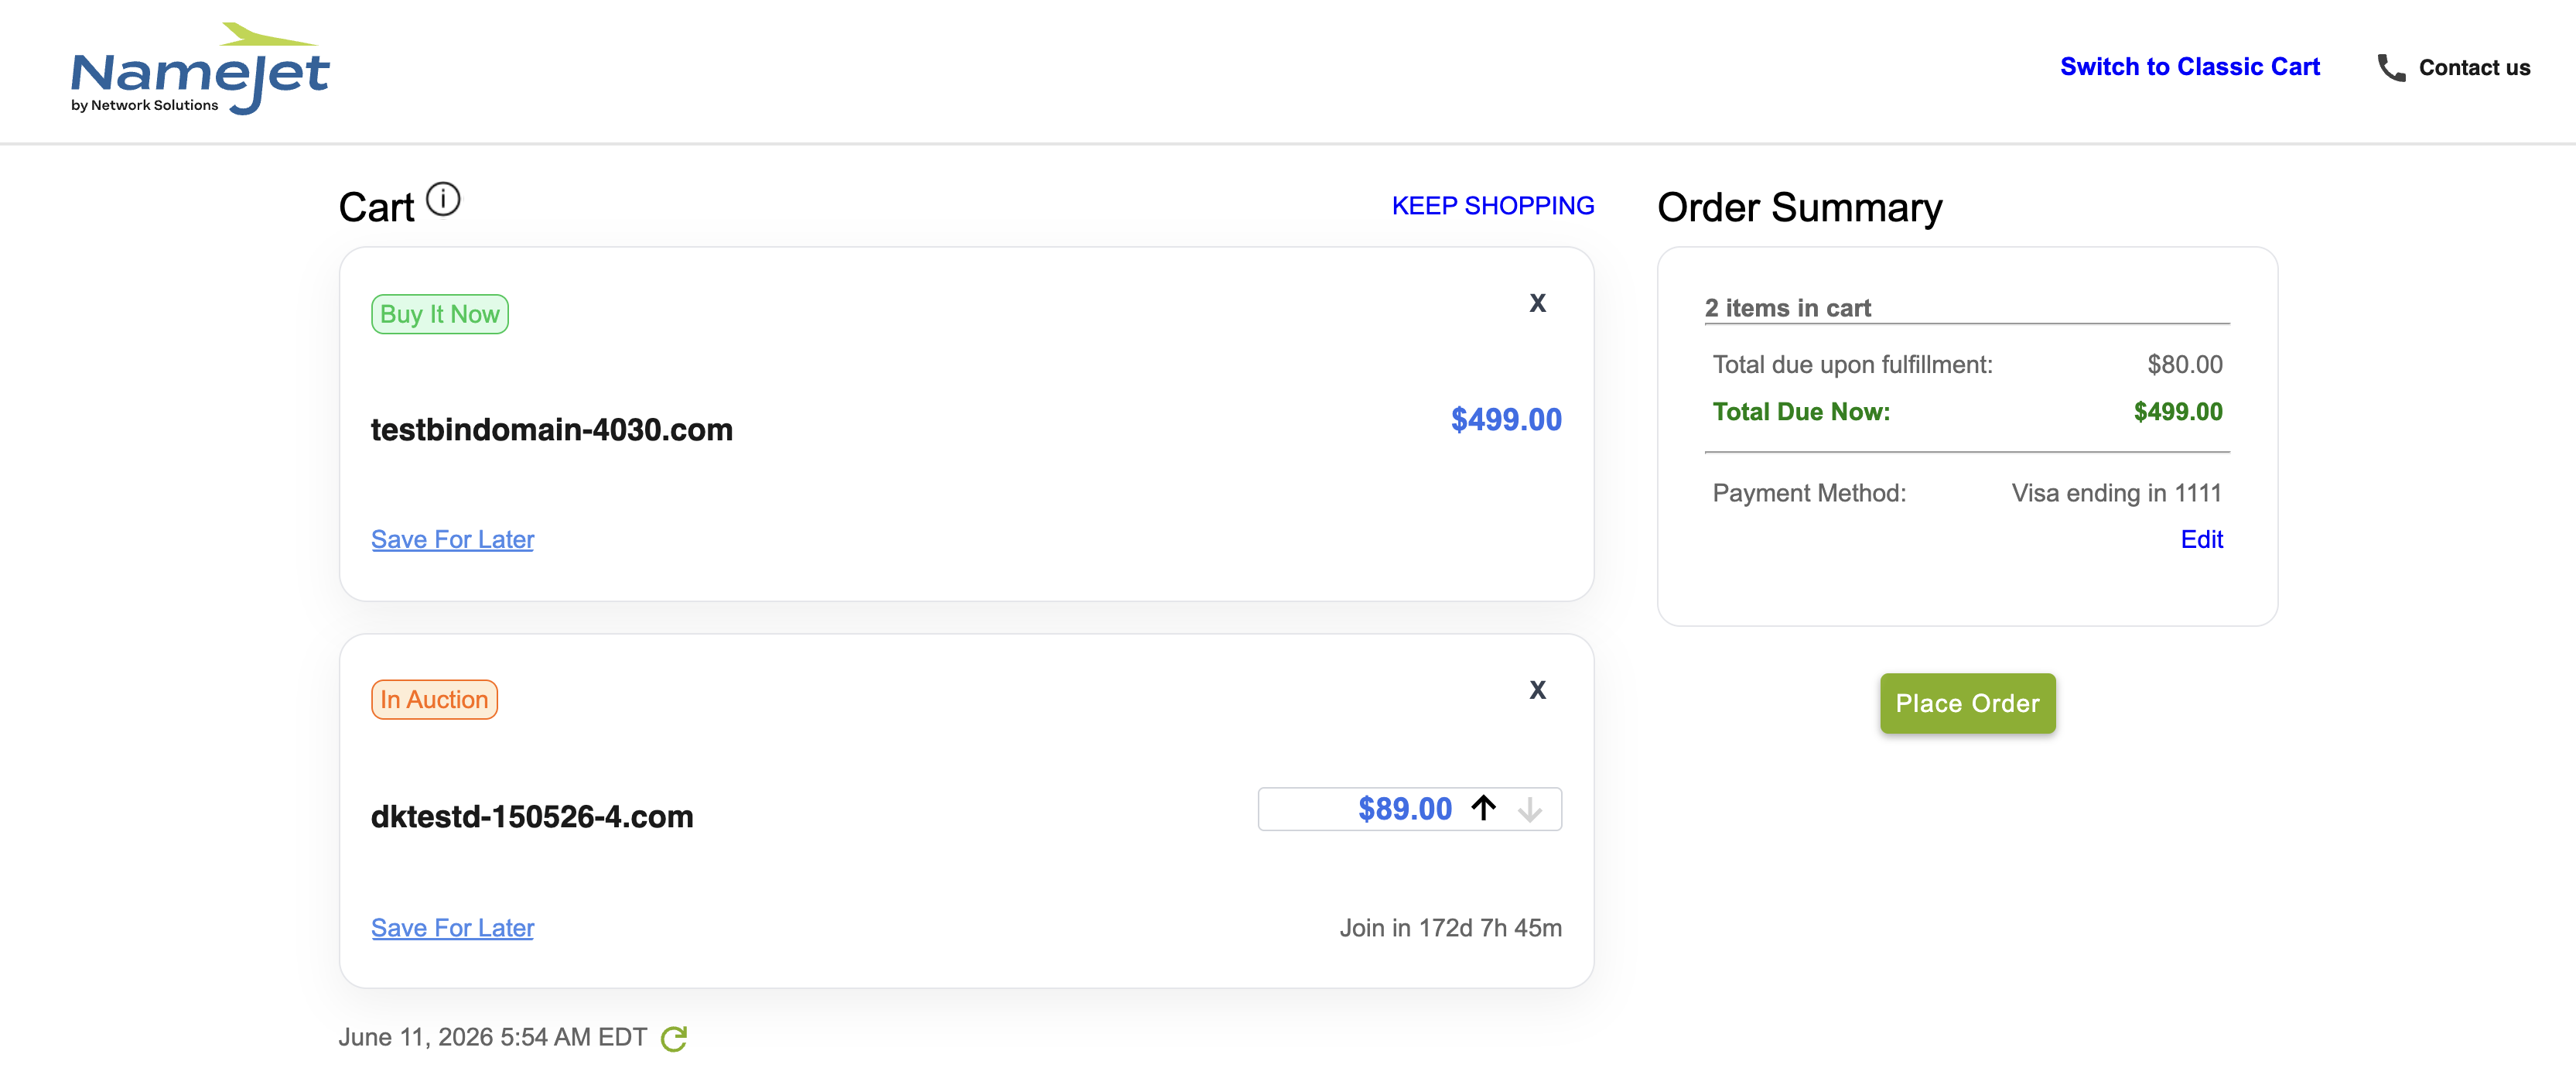Click the In Auction badge
This screenshot has height=1068, width=2576.
(x=434, y=699)
